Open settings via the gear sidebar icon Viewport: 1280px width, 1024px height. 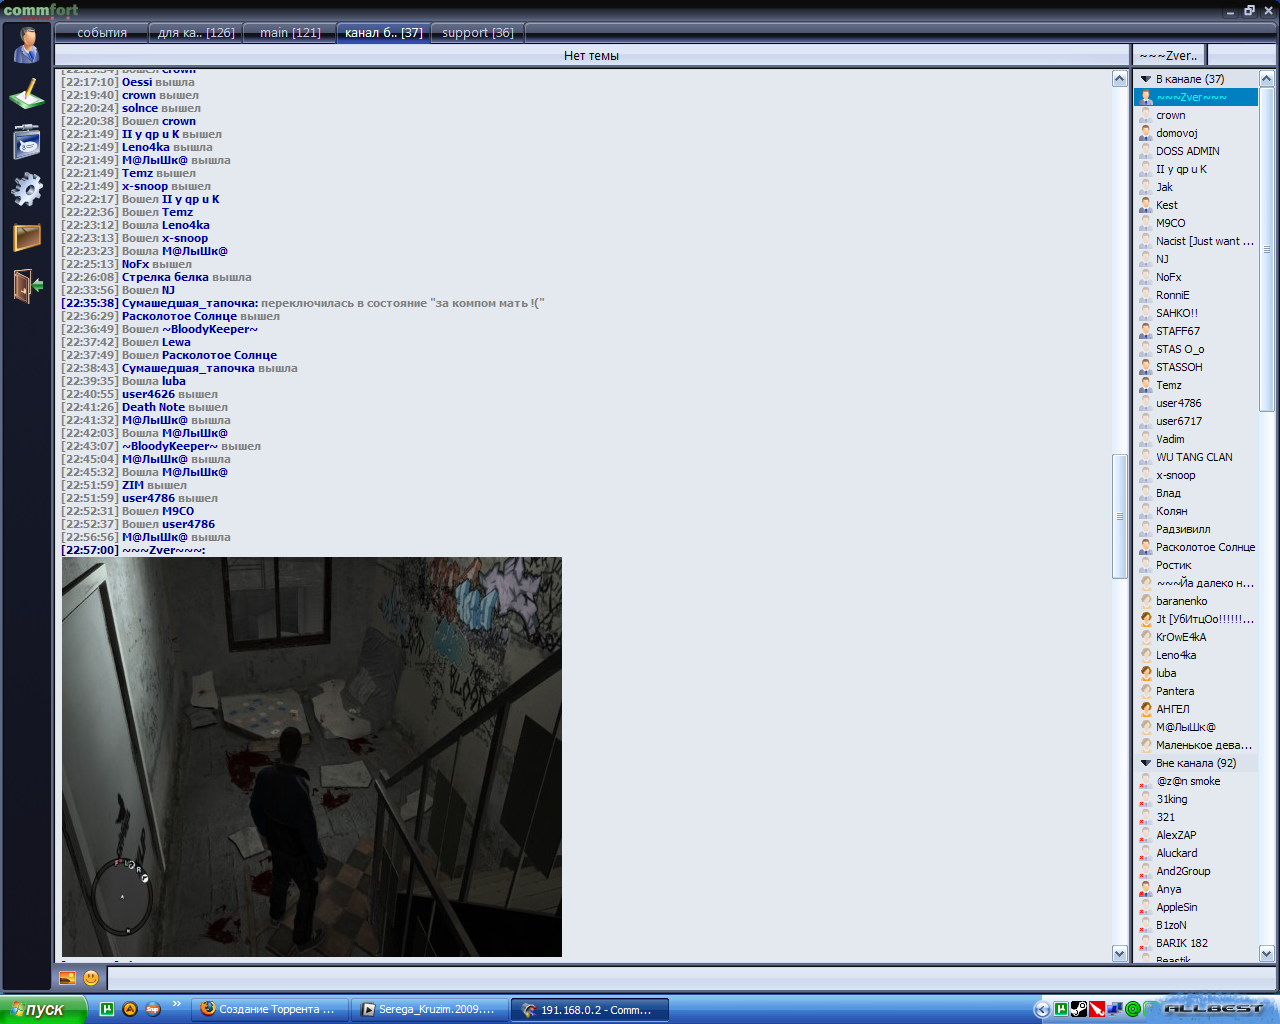coord(27,189)
